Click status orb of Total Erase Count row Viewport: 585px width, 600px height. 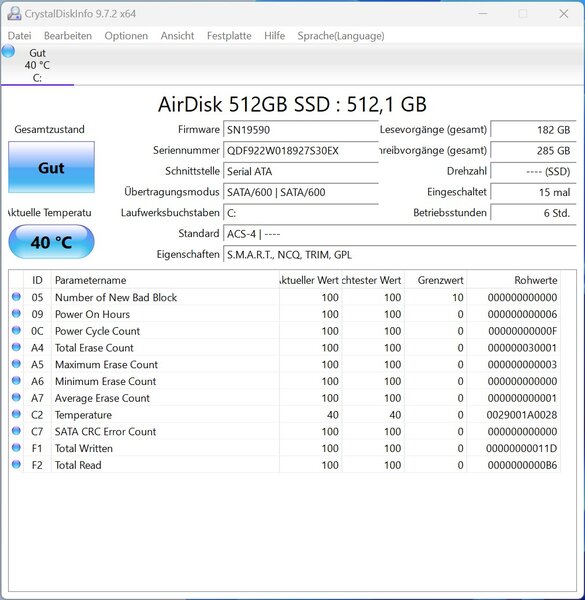[16, 347]
